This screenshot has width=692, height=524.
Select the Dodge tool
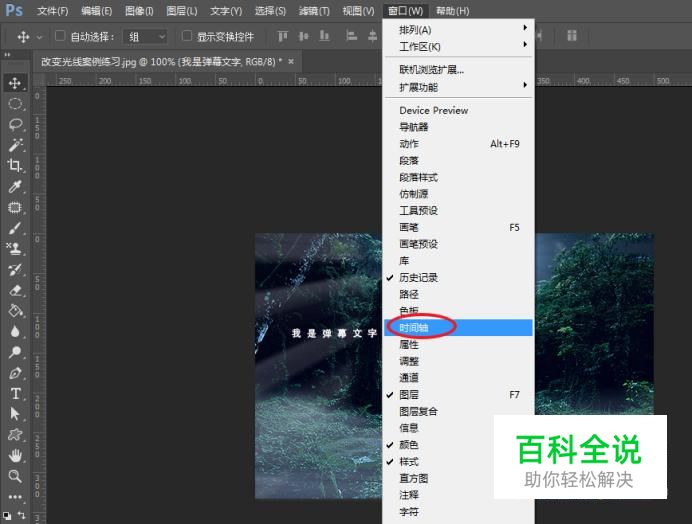tap(15, 352)
